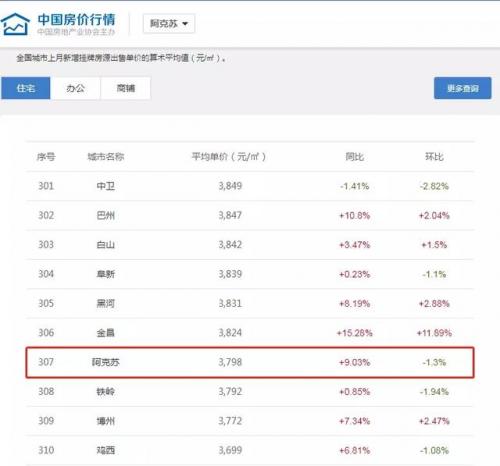Select city name 阿克苏 in table

point(106,362)
